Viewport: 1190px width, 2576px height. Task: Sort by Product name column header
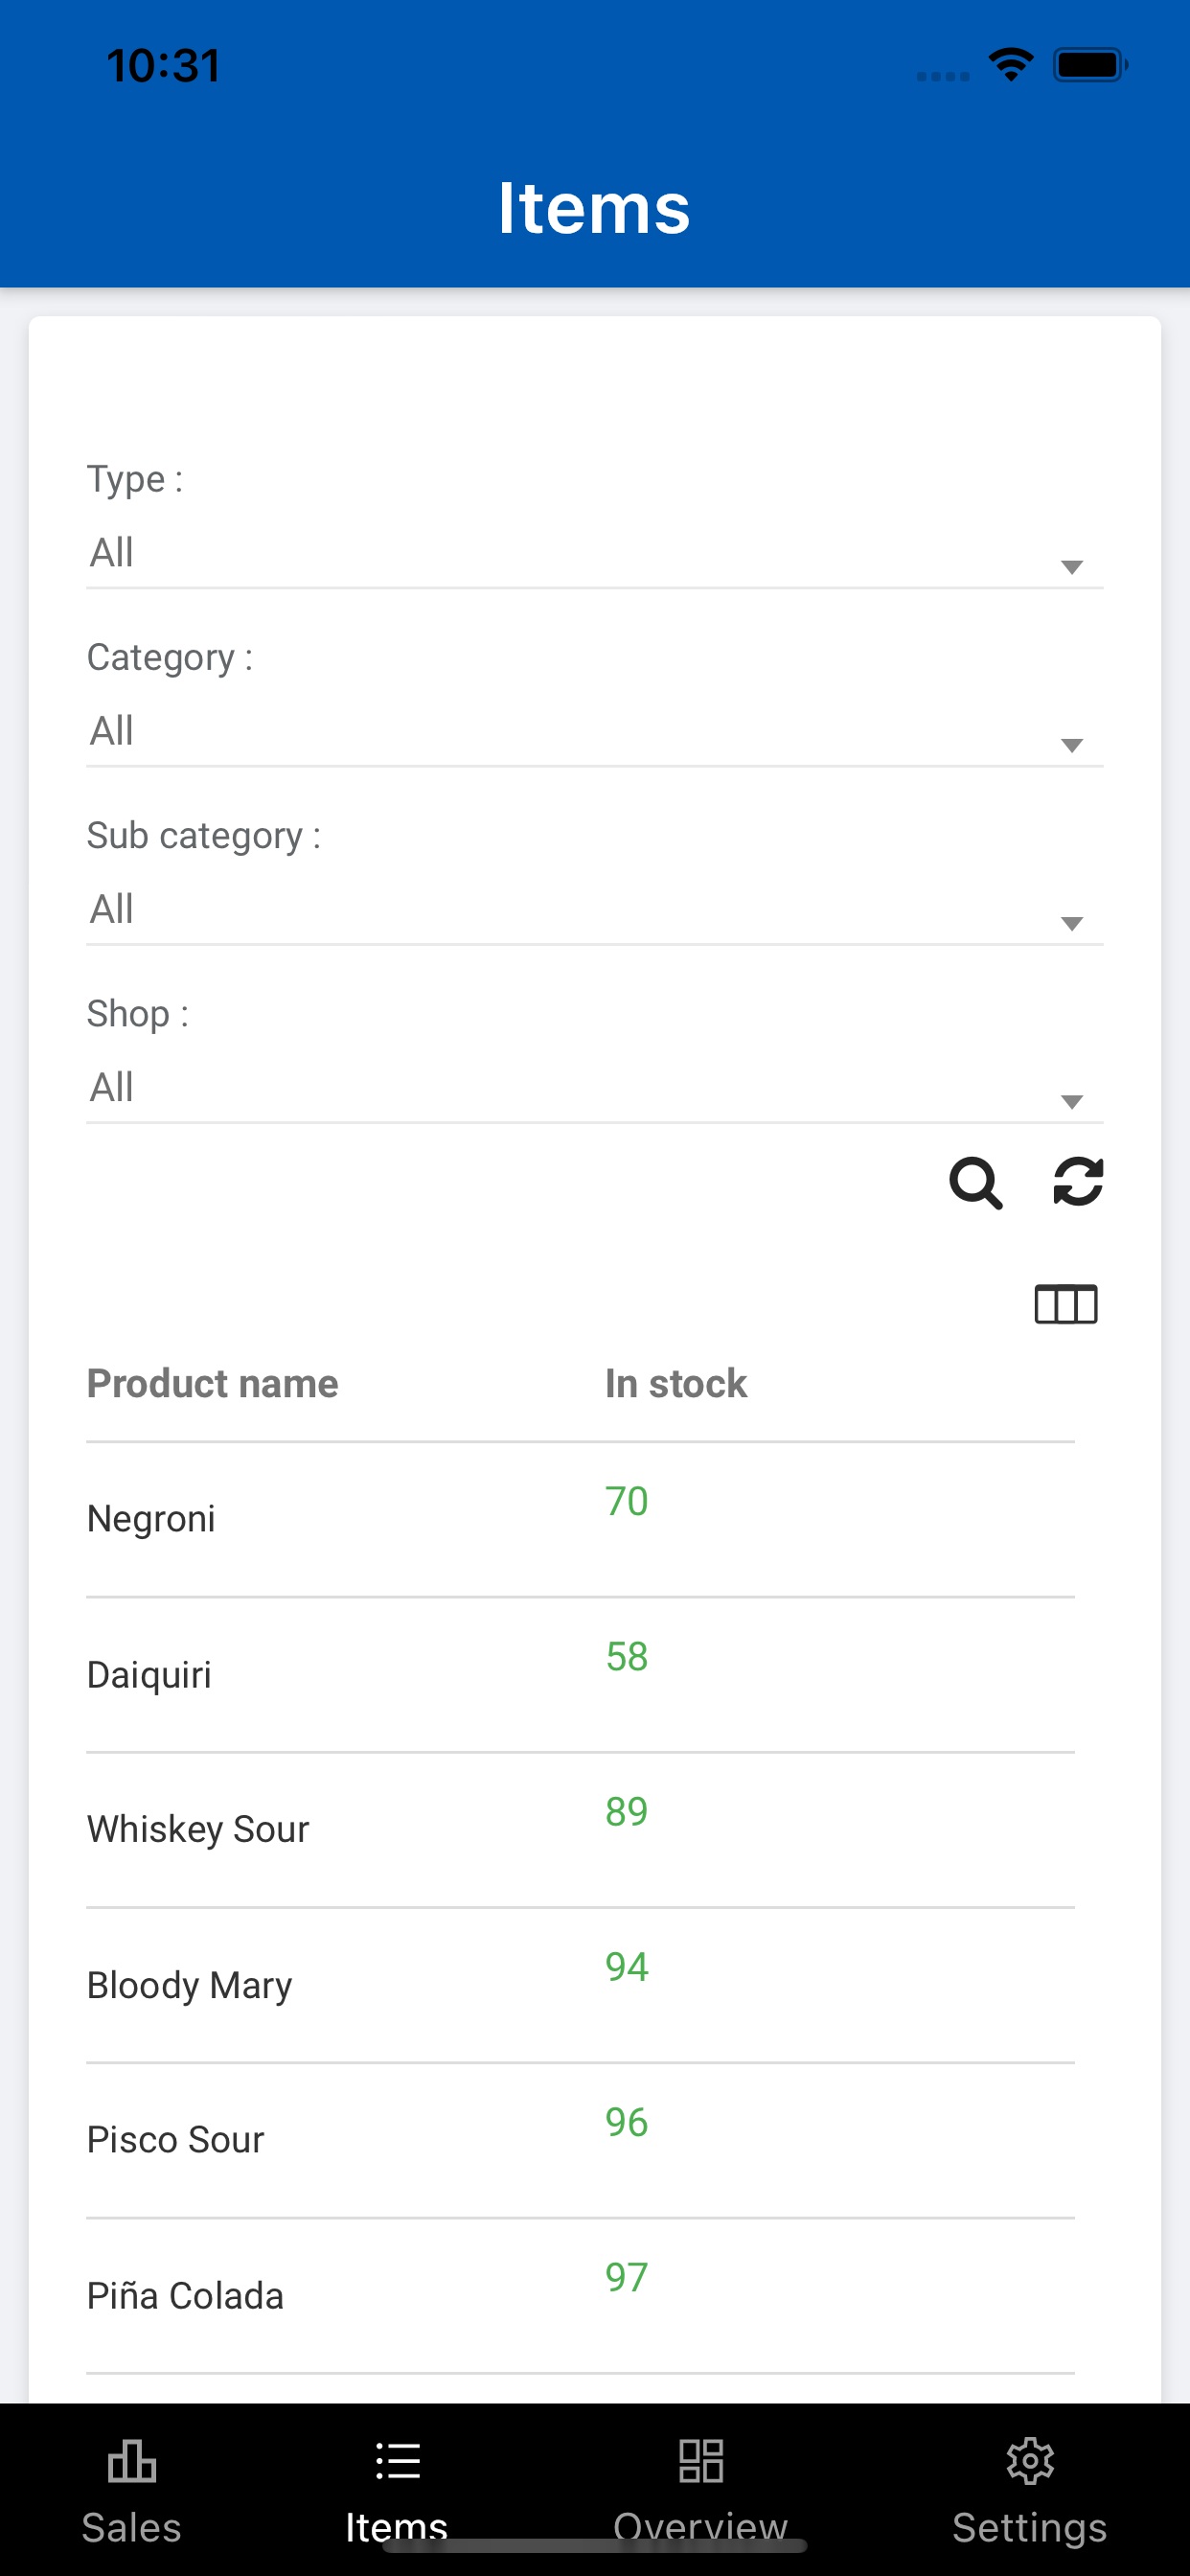213,1384
